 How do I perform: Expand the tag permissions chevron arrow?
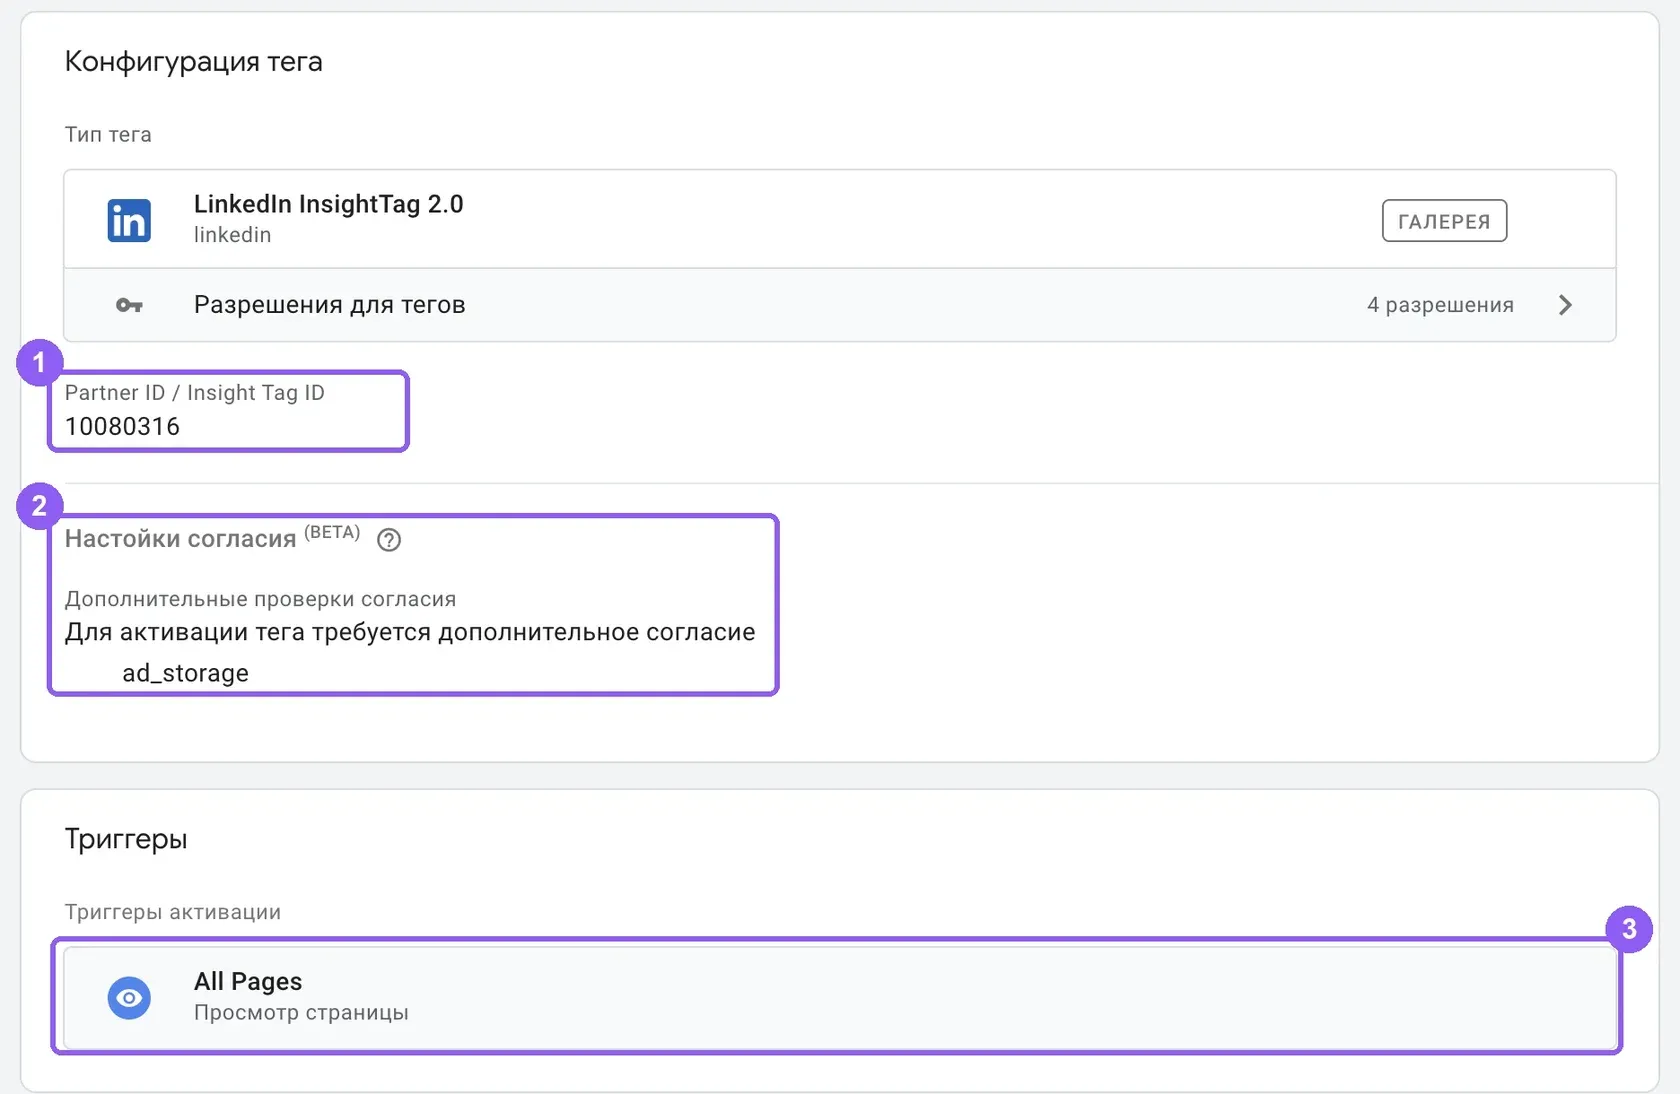point(1566,305)
